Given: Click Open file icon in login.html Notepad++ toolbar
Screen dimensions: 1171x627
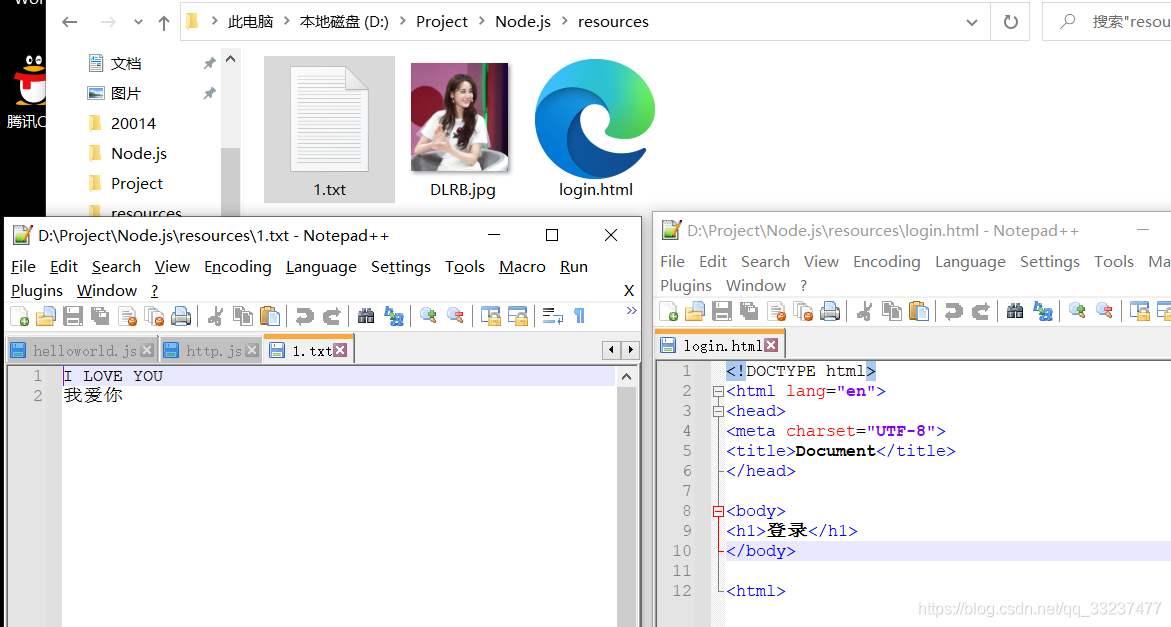Looking at the screenshot, I should pyautogui.click(x=695, y=311).
